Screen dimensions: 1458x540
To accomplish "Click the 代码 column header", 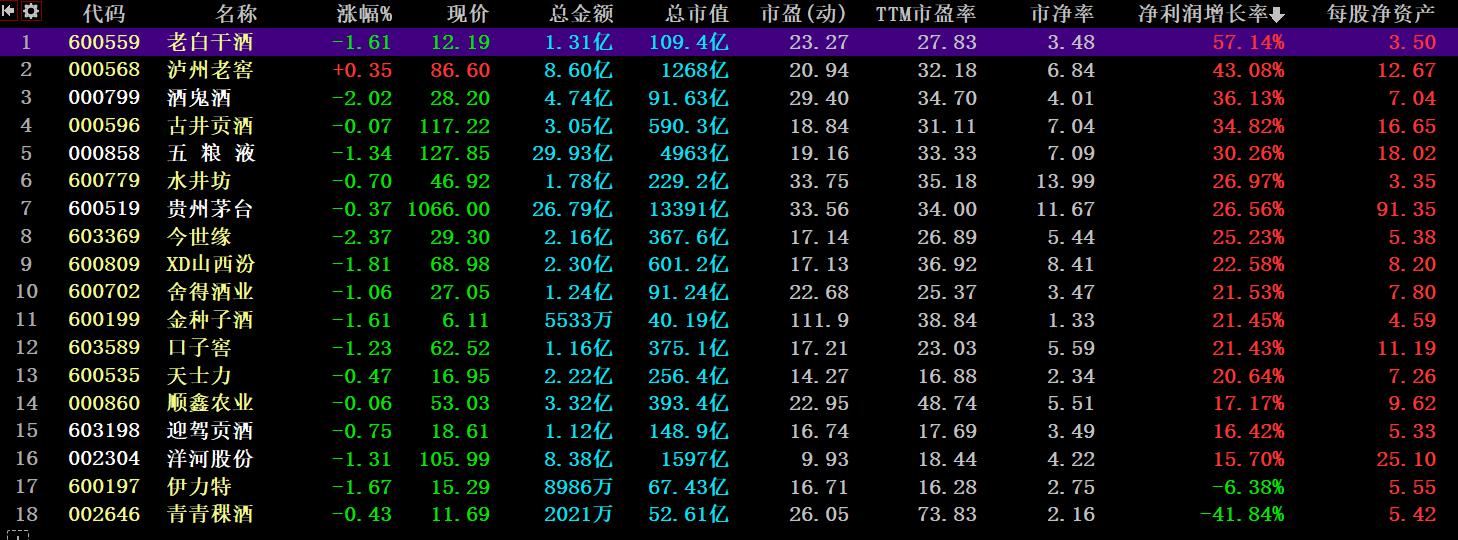I will tap(104, 14).
